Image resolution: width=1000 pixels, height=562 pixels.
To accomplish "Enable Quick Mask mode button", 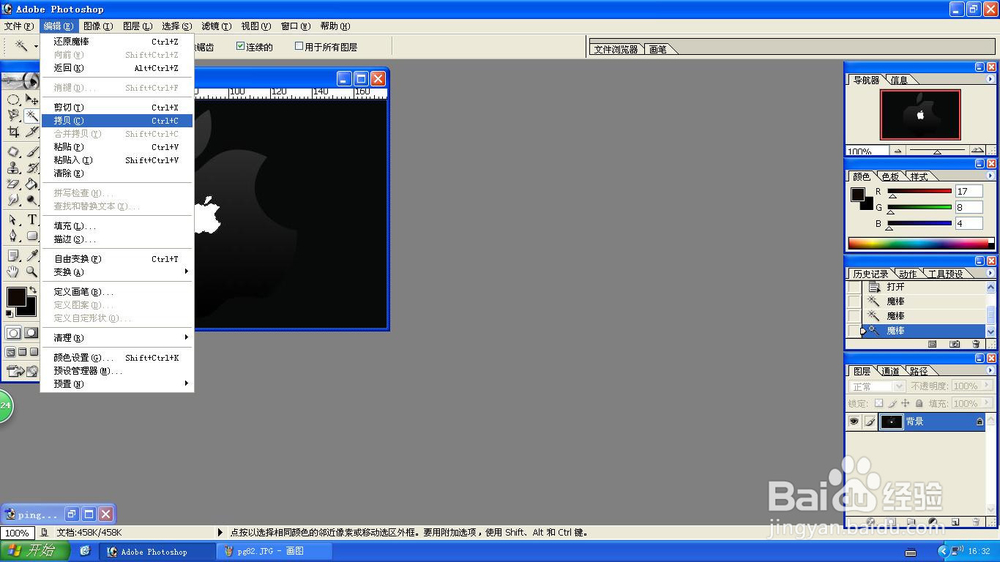I will coord(31,333).
